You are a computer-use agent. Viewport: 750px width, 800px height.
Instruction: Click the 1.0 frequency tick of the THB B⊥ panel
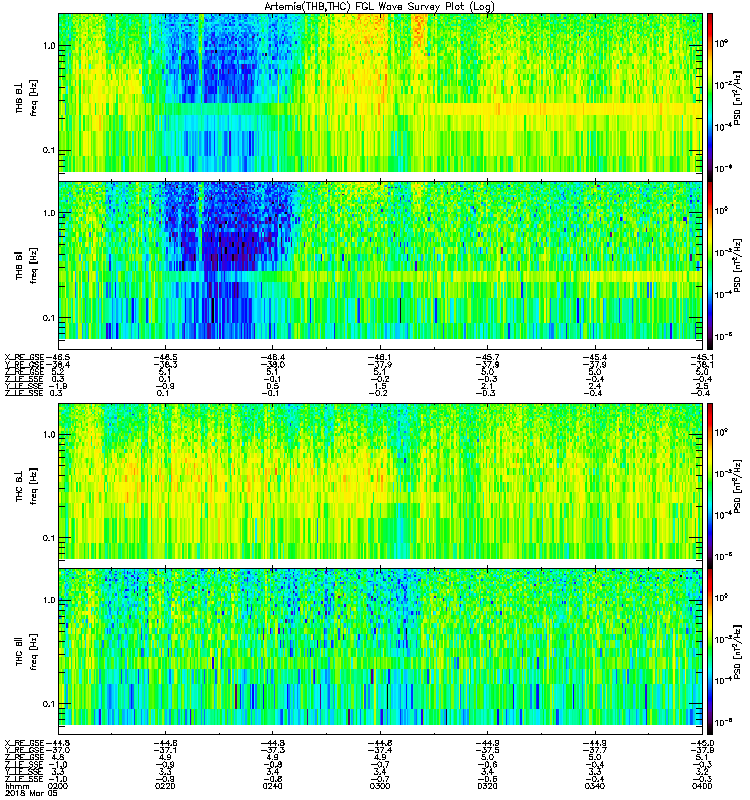(49, 46)
